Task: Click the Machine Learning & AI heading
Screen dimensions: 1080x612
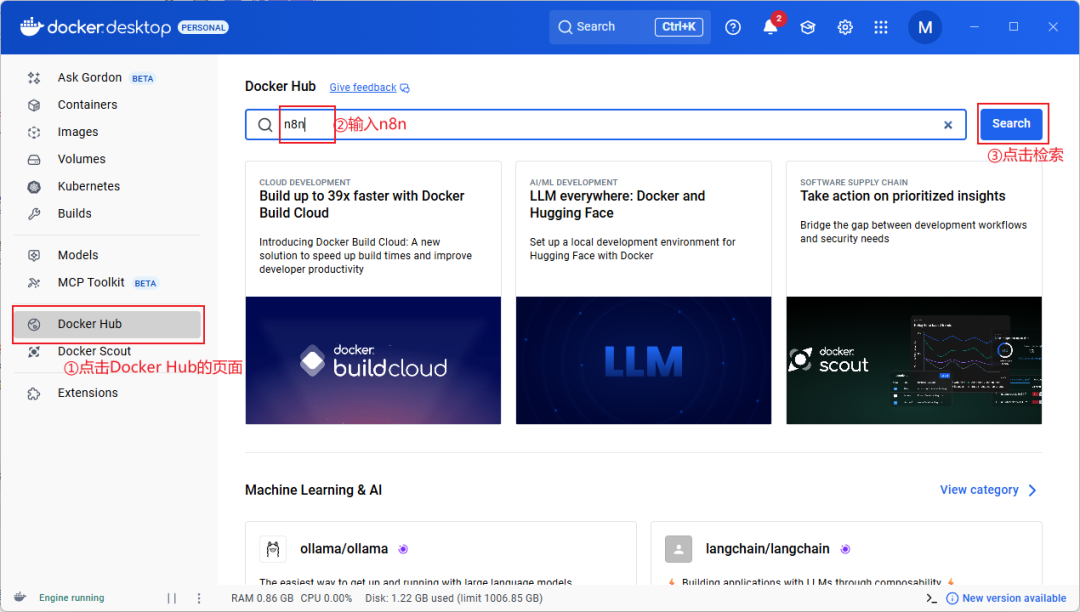Action: coord(313,490)
